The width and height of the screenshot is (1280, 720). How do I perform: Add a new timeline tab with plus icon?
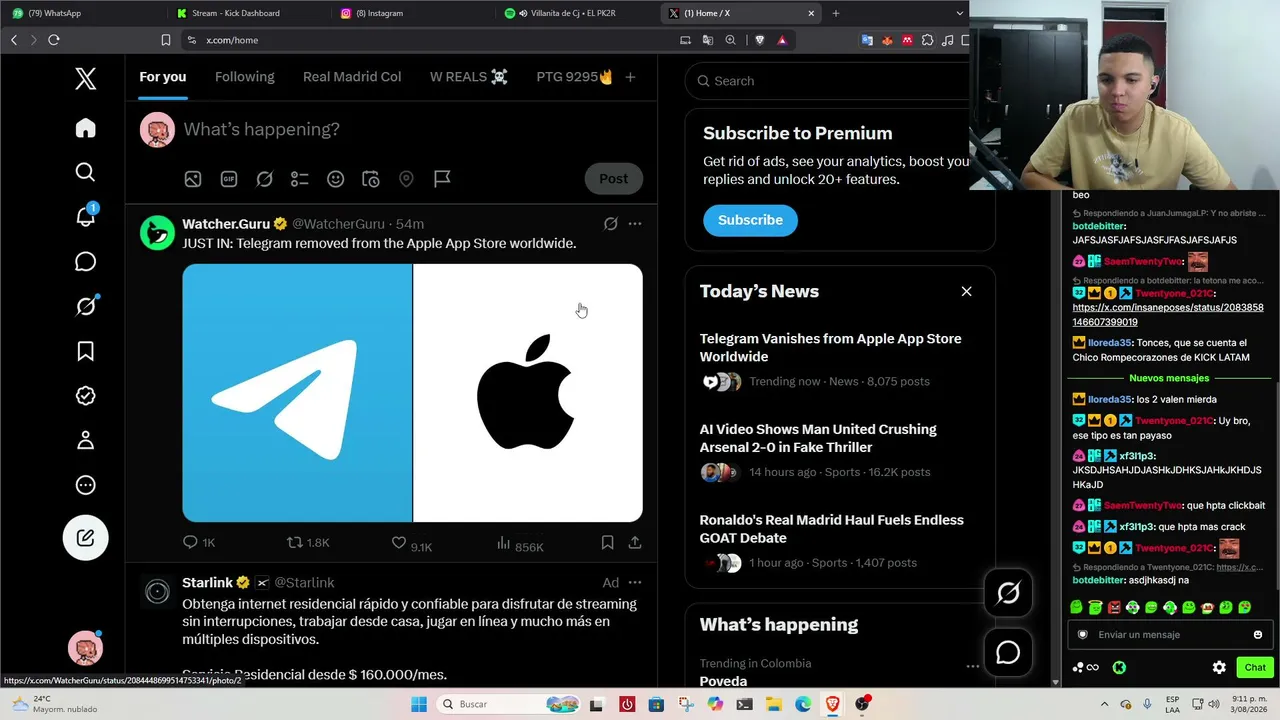630,77
